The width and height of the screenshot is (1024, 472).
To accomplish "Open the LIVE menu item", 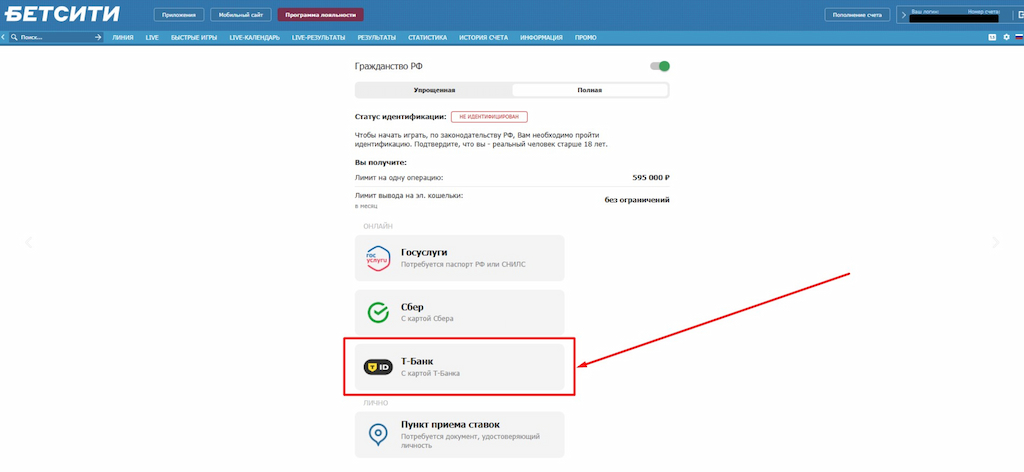I will [x=152, y=38].
